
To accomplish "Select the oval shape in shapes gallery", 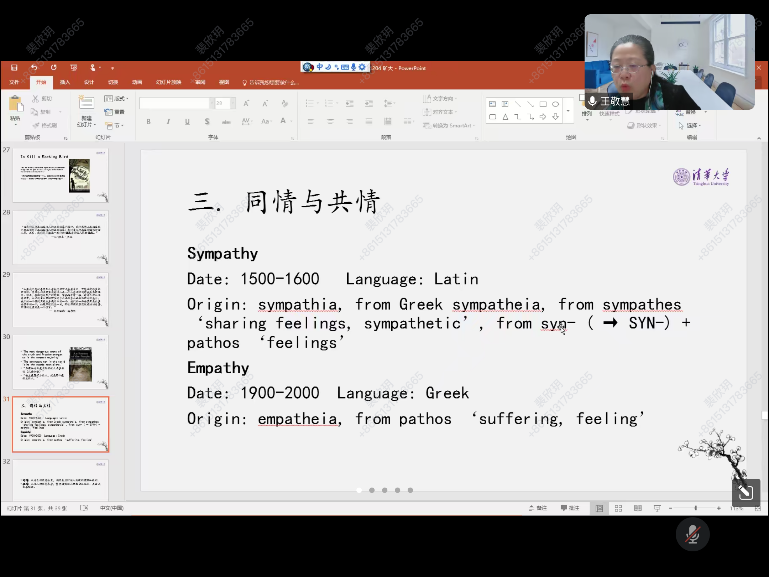I will click(555, 104).
